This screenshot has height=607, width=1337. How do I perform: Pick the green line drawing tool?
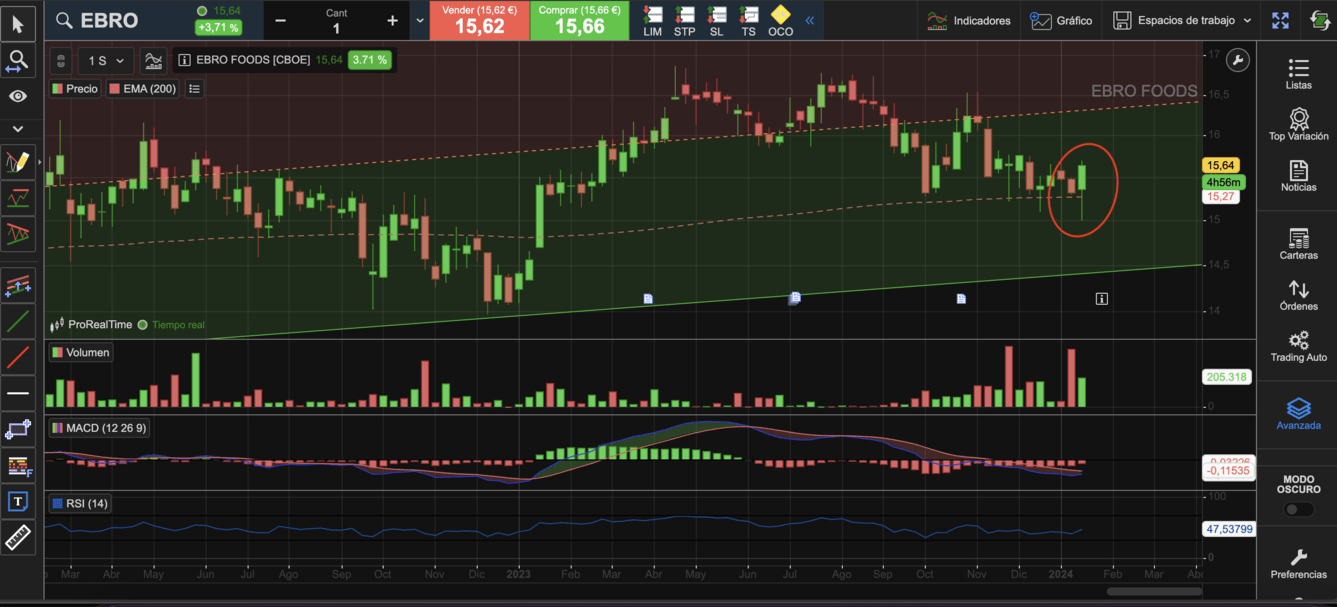point(18,322)
